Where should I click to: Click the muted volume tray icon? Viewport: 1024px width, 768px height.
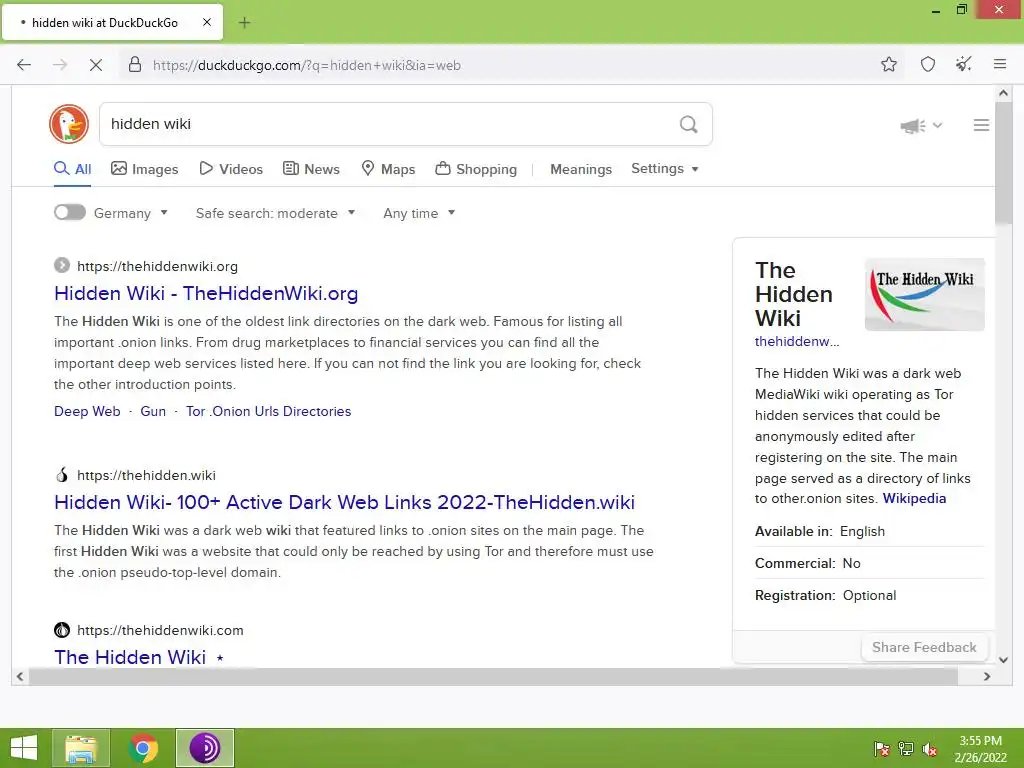(930, 749)
